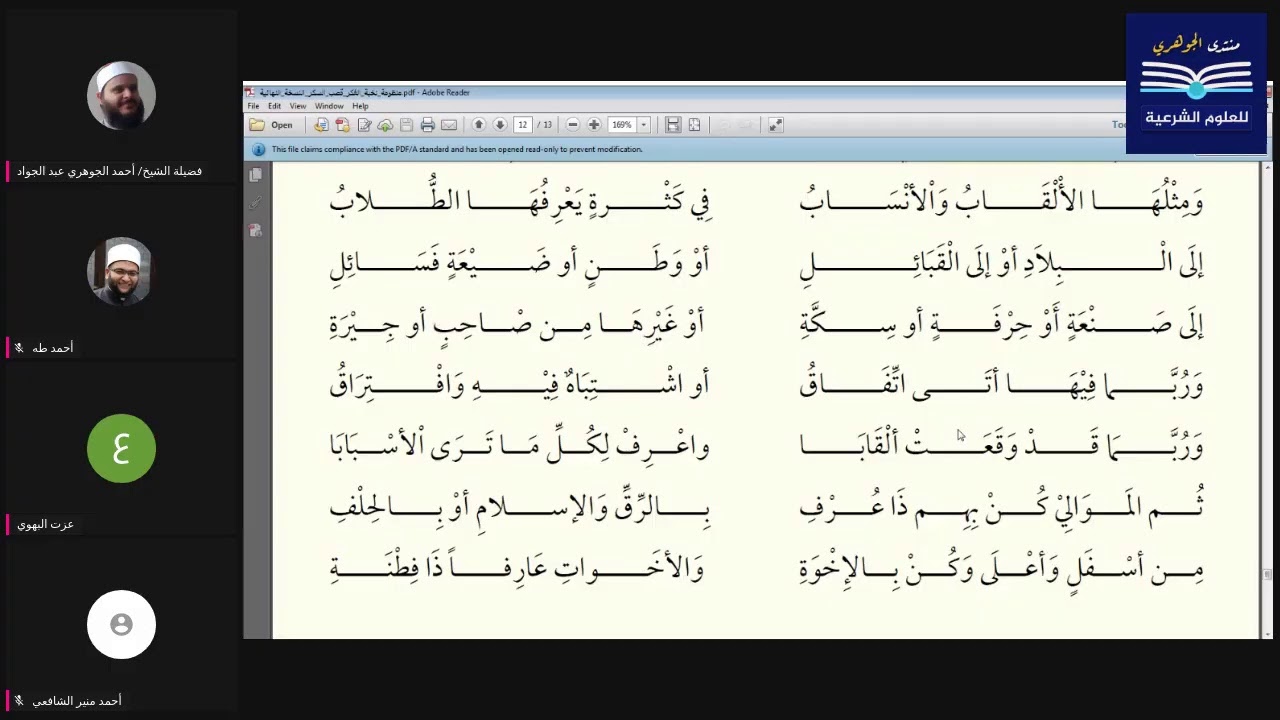
Task: Go to previous page with up arrow
Action: pyautogui.click(x=479, y=125)
